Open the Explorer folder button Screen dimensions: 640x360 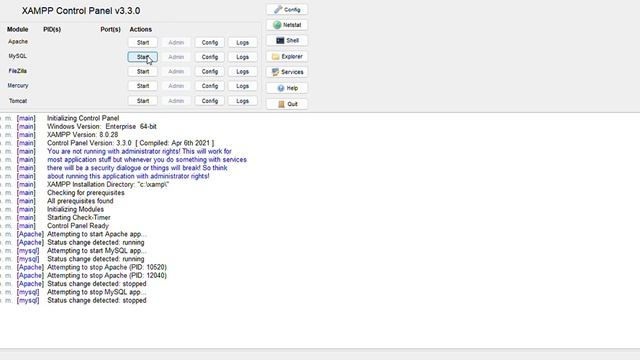tap(287, 56)
